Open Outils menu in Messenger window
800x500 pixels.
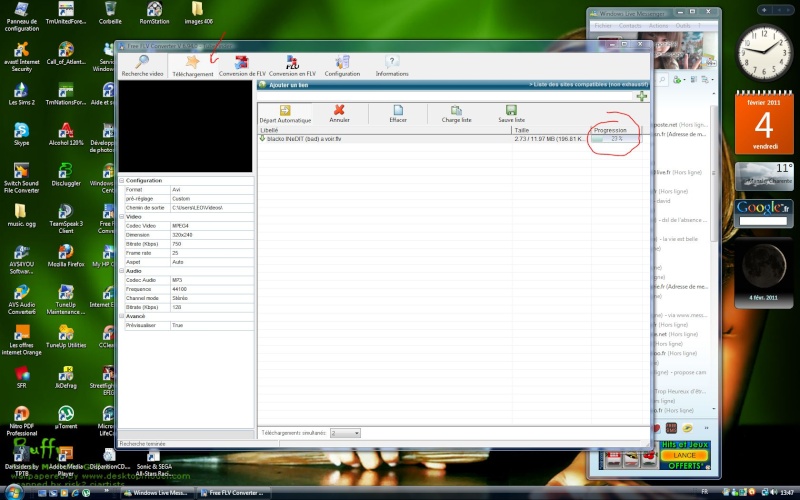click(683, 26)
